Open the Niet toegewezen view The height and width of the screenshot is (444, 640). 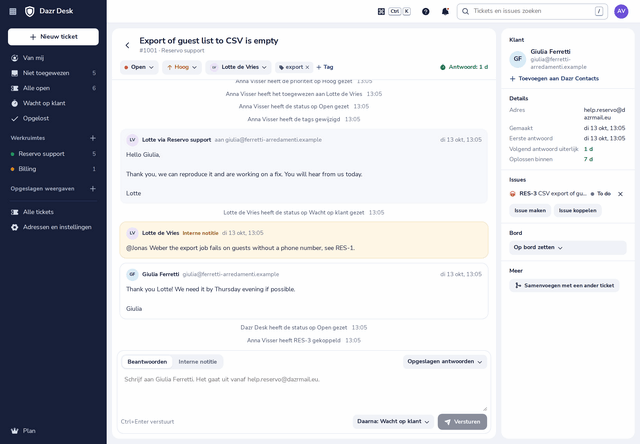click(53, 73)
